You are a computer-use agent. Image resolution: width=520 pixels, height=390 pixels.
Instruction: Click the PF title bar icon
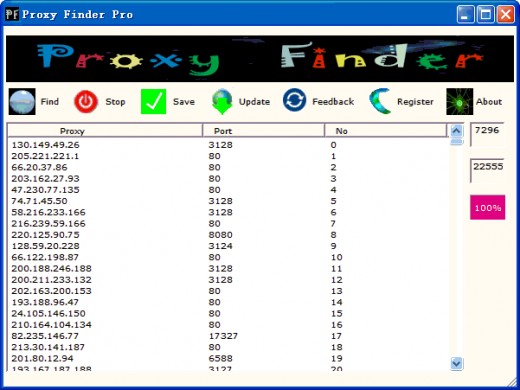[12, 15]
